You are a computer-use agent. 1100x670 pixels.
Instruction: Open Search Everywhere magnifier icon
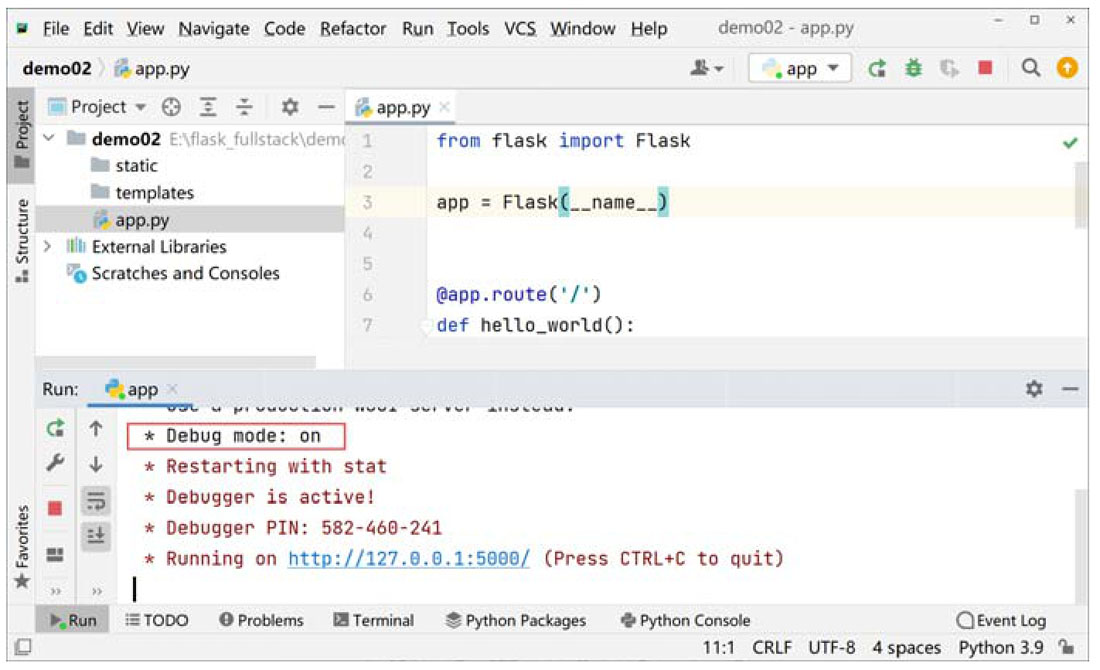pos(1031,68)
